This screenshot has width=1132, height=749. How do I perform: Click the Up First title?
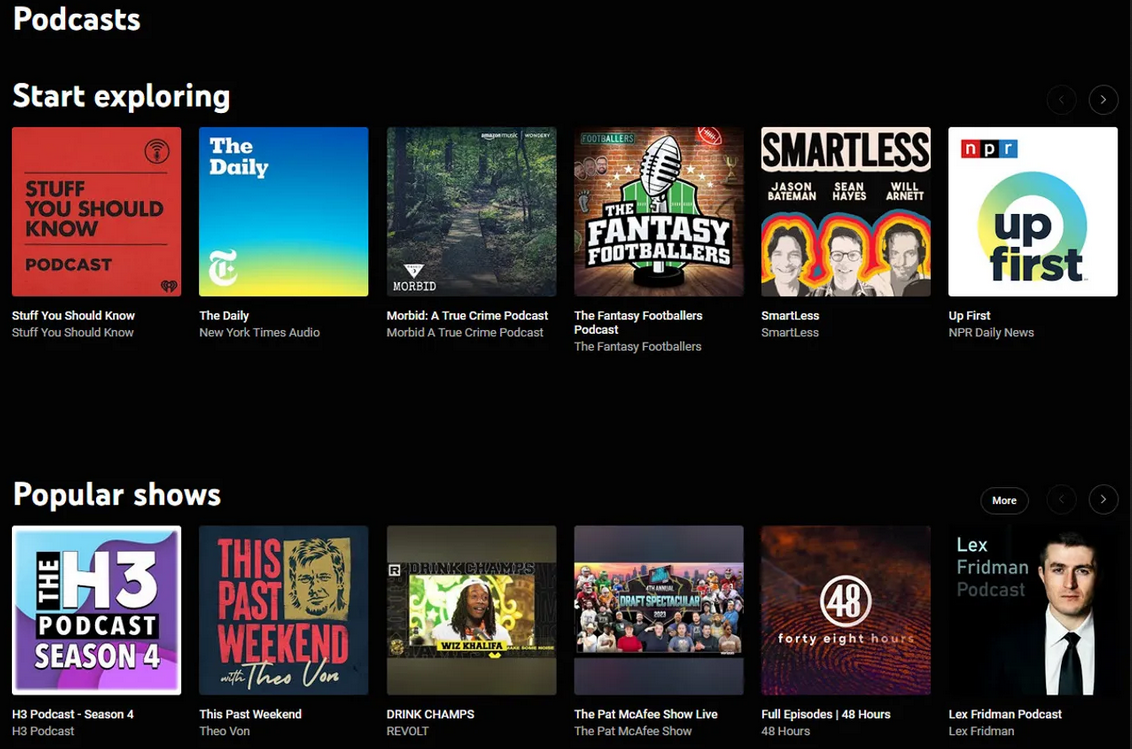coord(970,316)
